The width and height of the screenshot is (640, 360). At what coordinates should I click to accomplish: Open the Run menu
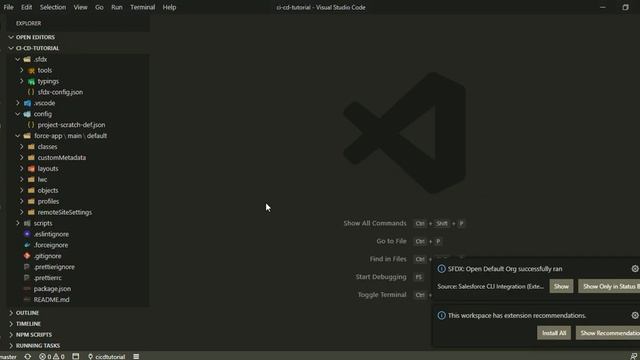117,7
